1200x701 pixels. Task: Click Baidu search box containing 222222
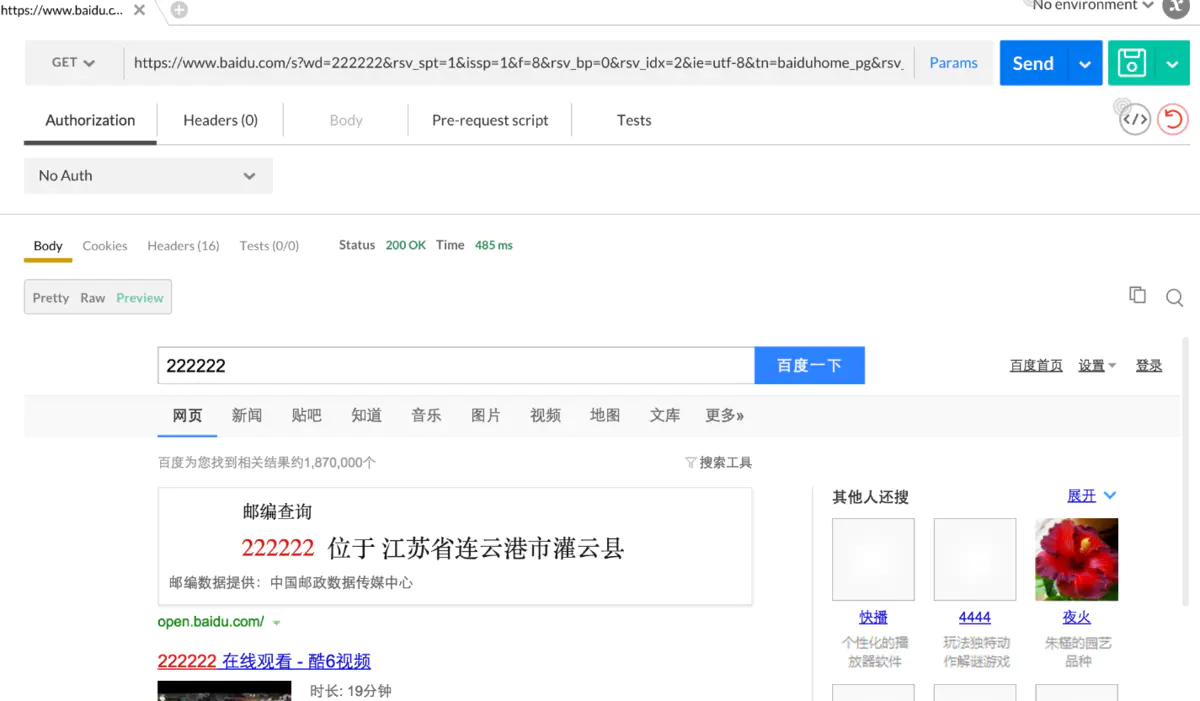point(456,365)
